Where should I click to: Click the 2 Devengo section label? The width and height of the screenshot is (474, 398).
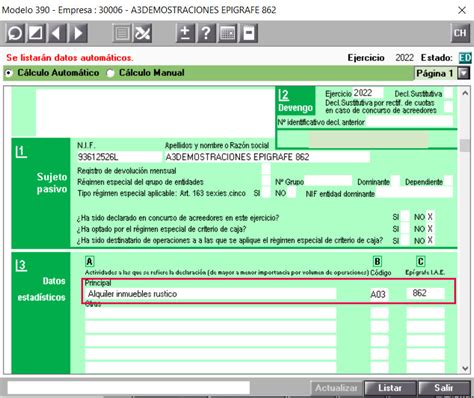pos(295,101)
